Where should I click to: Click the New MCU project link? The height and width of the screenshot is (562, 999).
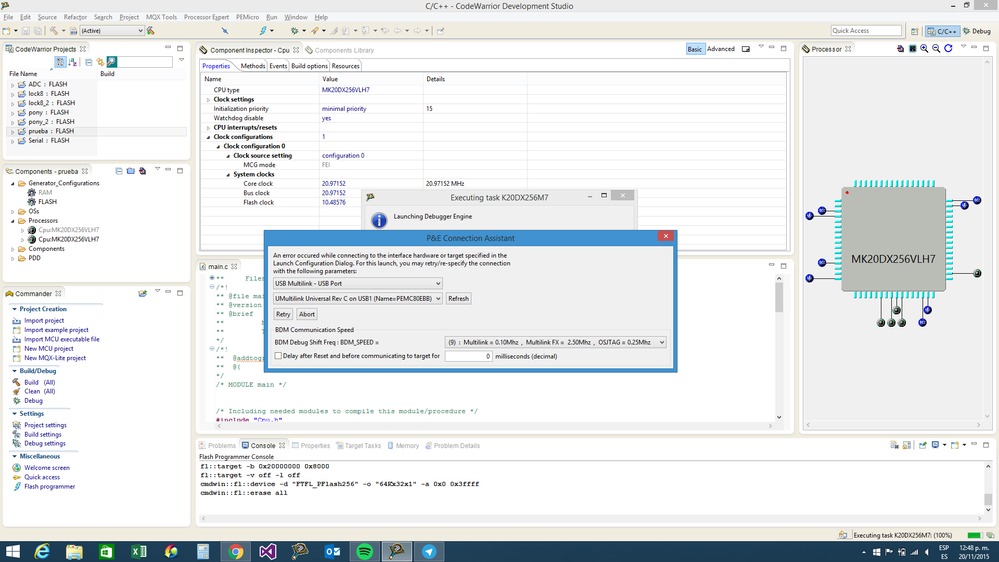tap(48, 349)
